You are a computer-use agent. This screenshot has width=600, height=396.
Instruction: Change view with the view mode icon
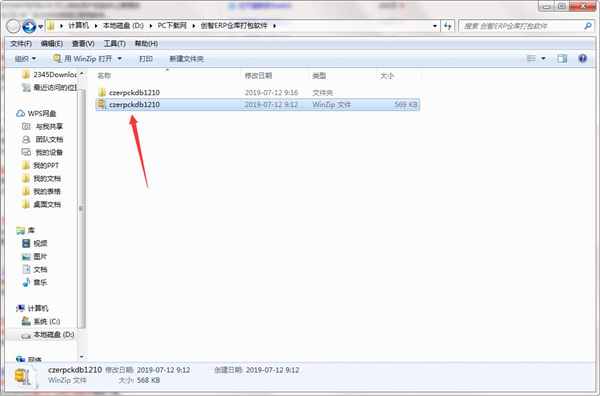531,58
